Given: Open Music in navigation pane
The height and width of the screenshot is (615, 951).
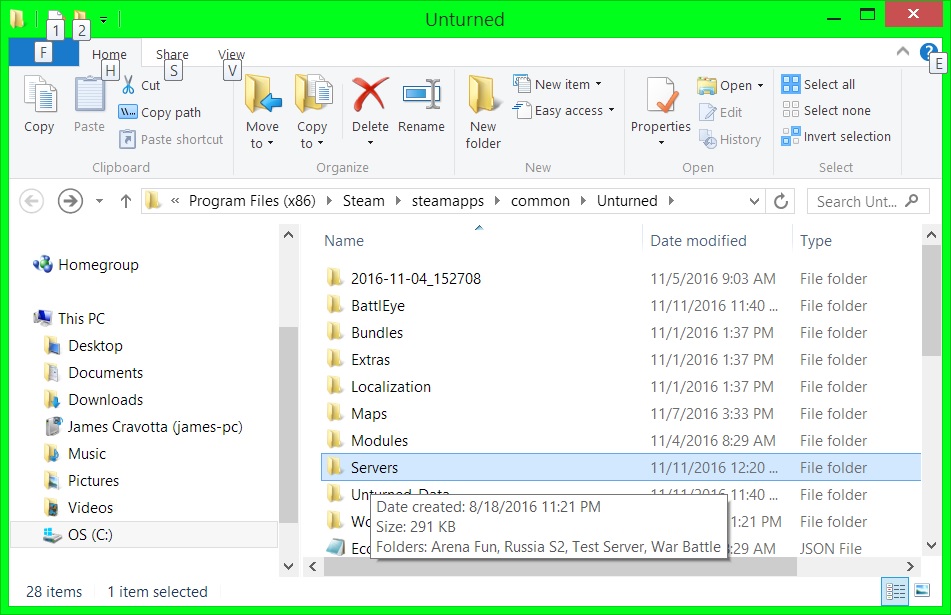Looking at the screenshot, I should point(75,454).
